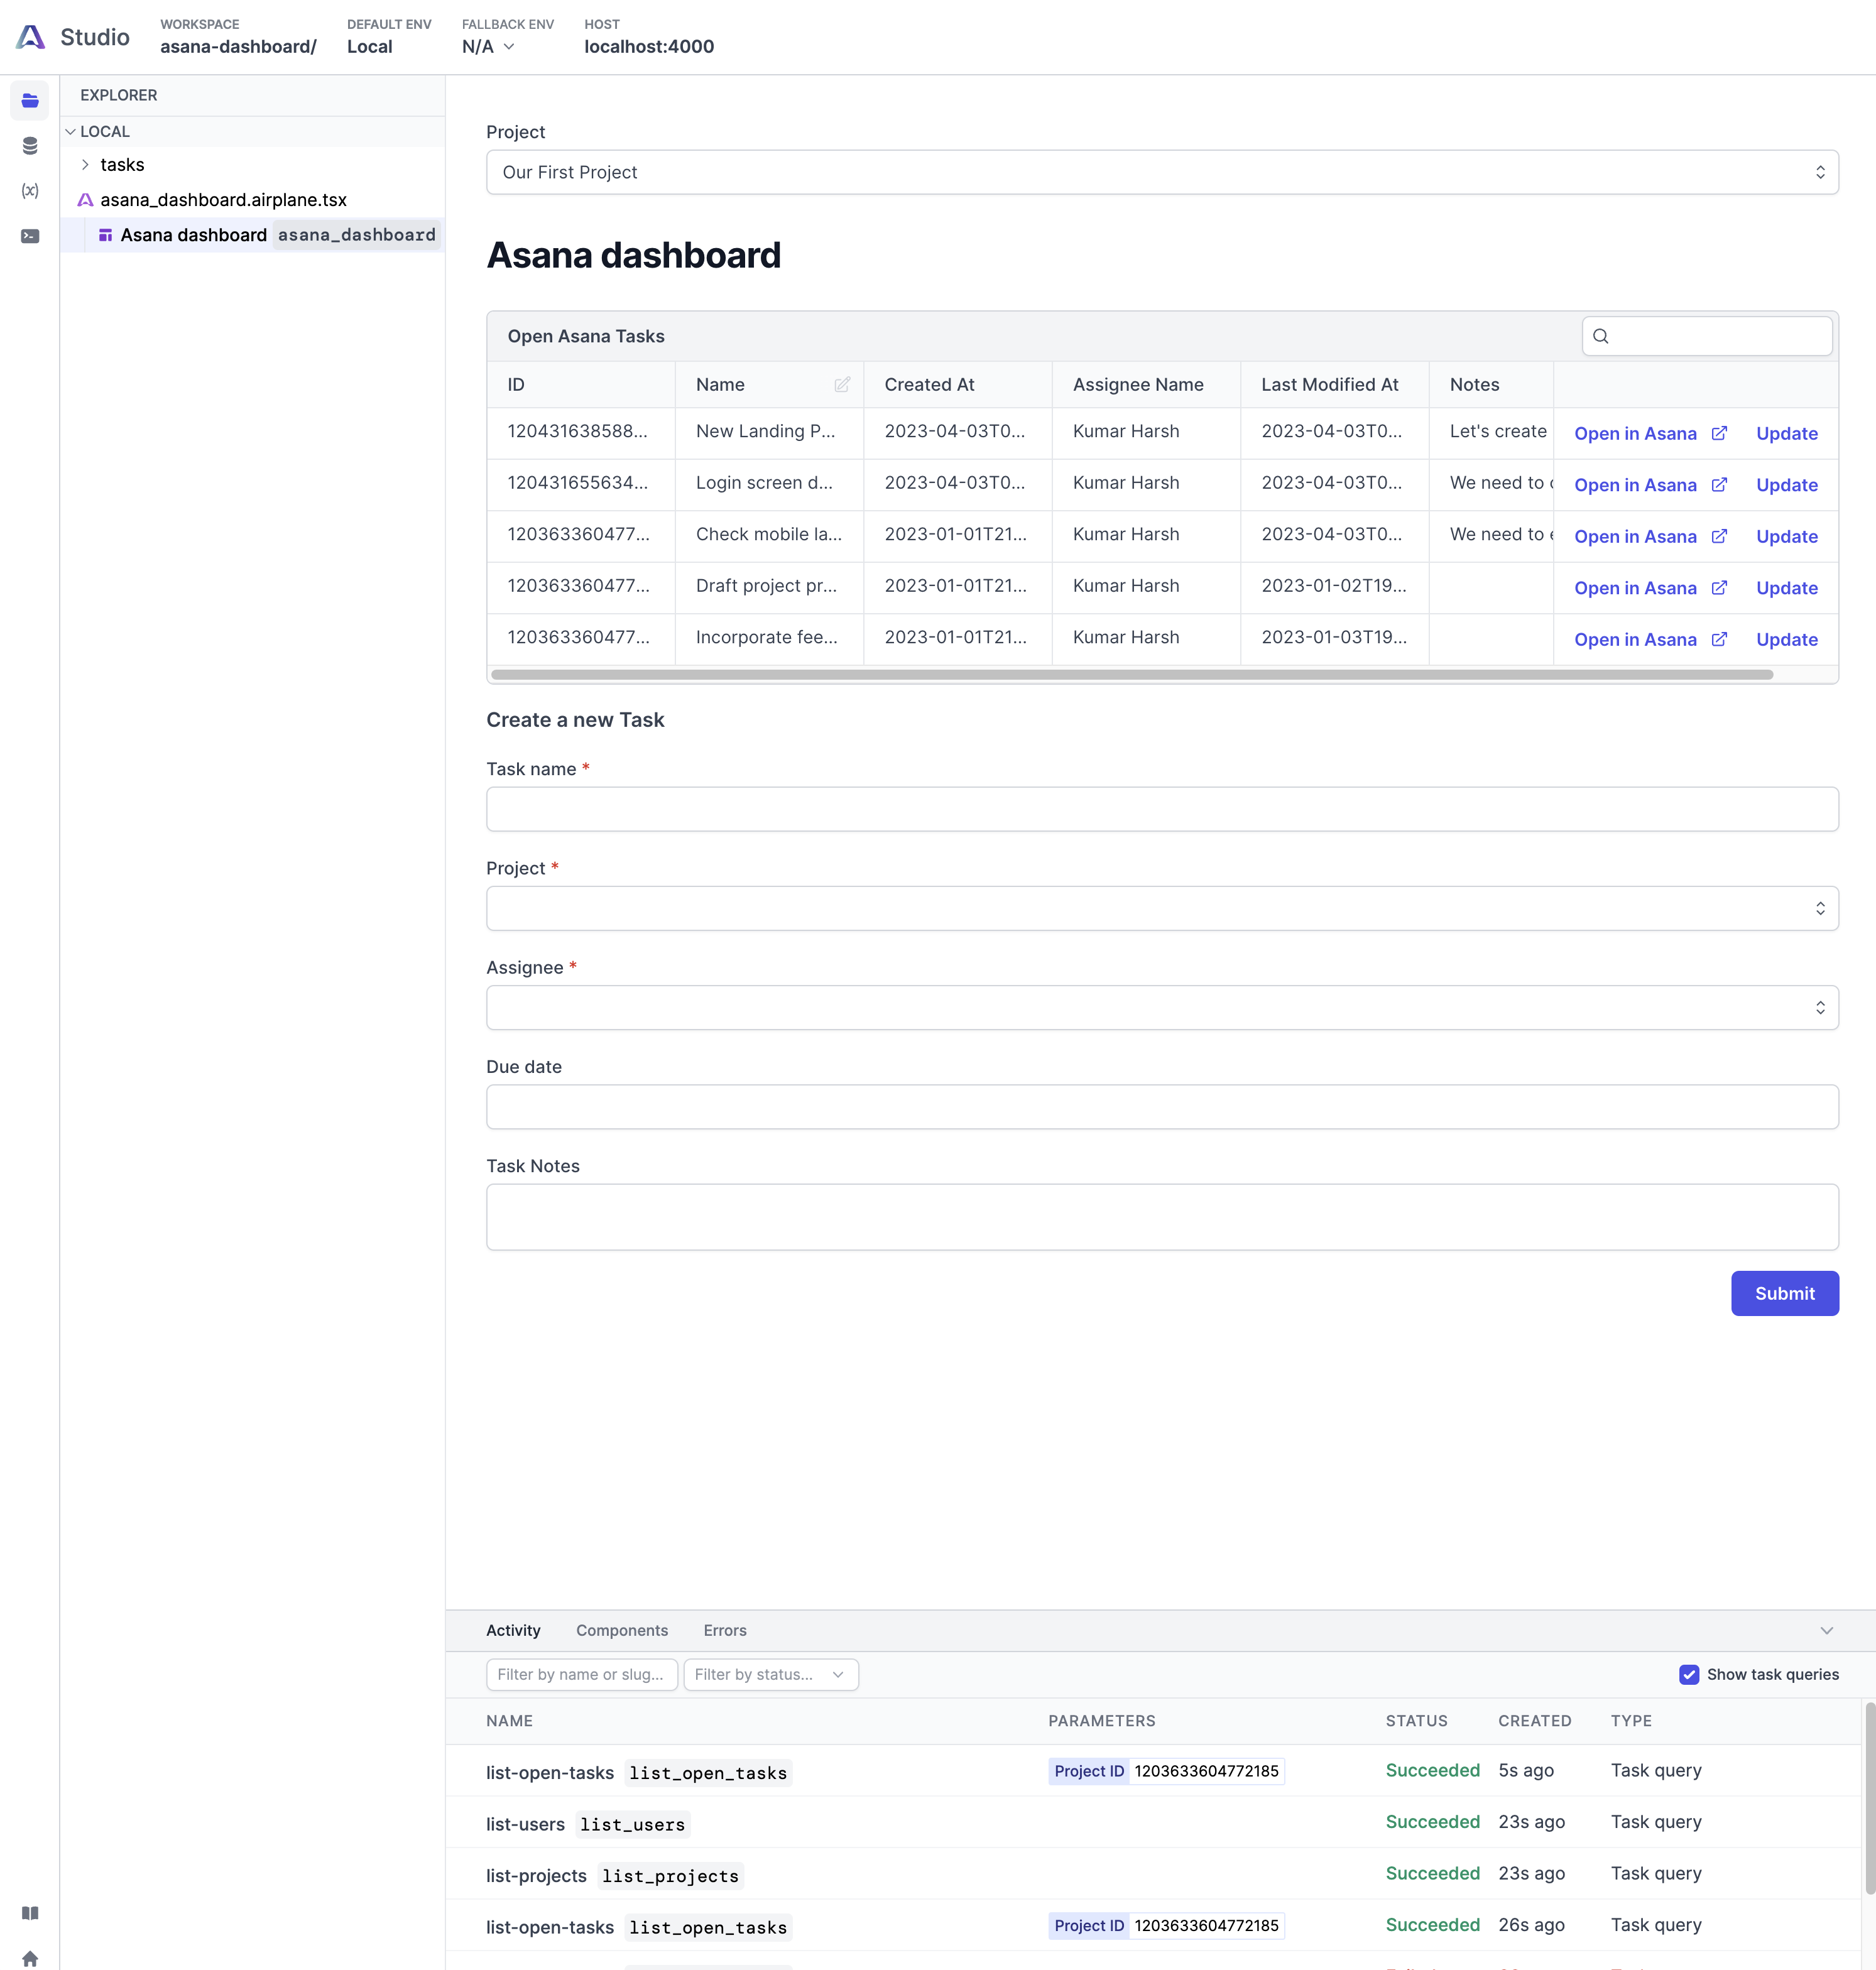The image size is (1876, 1970).
Task: Switch to the Activity tab
Action: [513, 1631]
